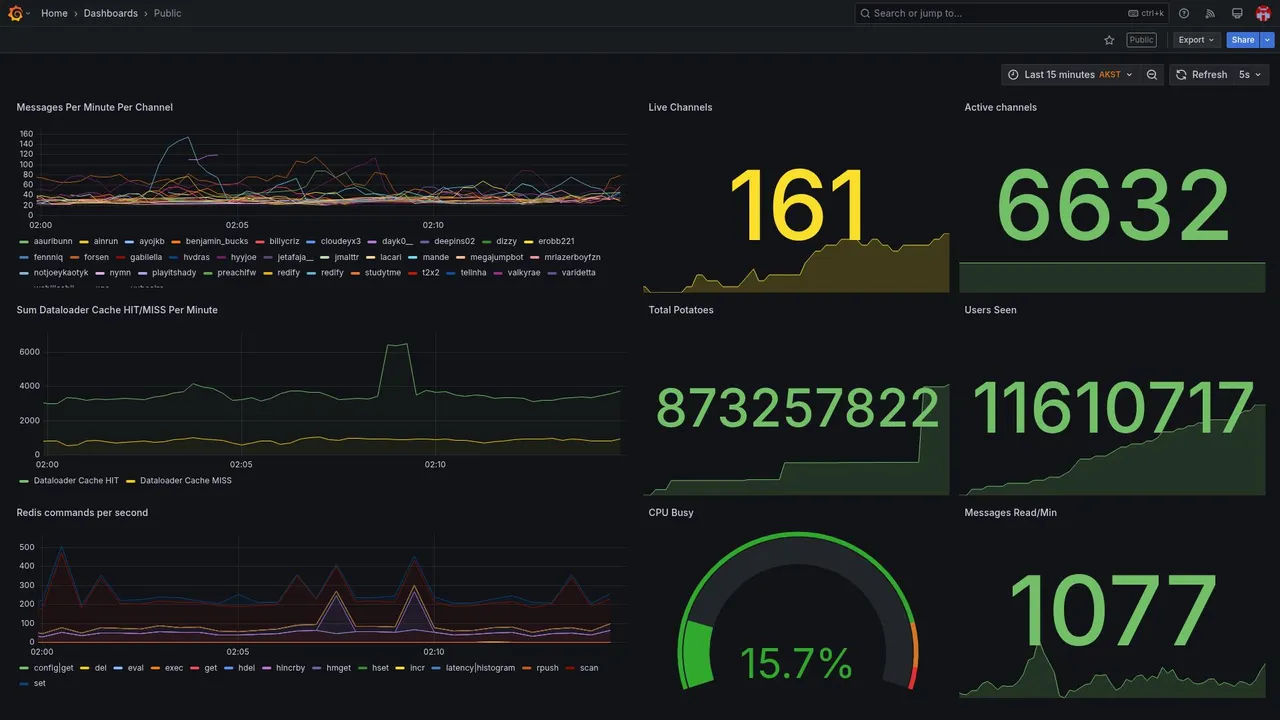This screenshot has width=1280, height=720.
Task: Select the erobb221 legend entry
Action: pos(557,241)
